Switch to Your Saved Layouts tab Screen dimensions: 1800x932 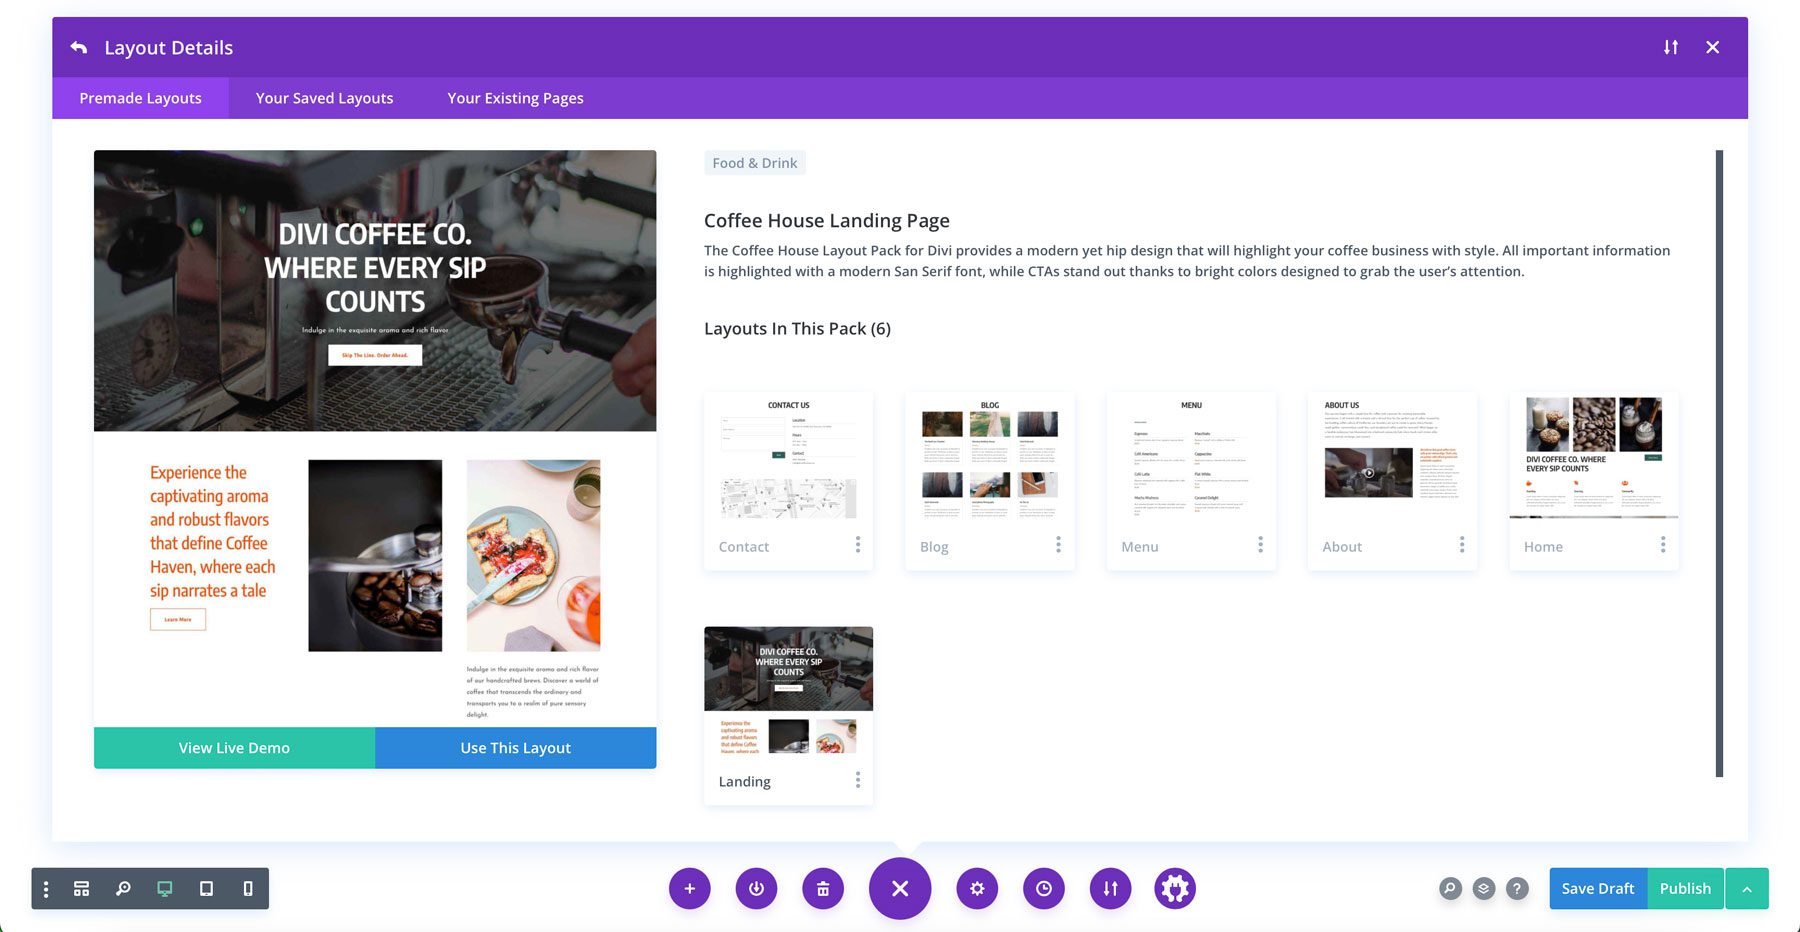[323, 98]
